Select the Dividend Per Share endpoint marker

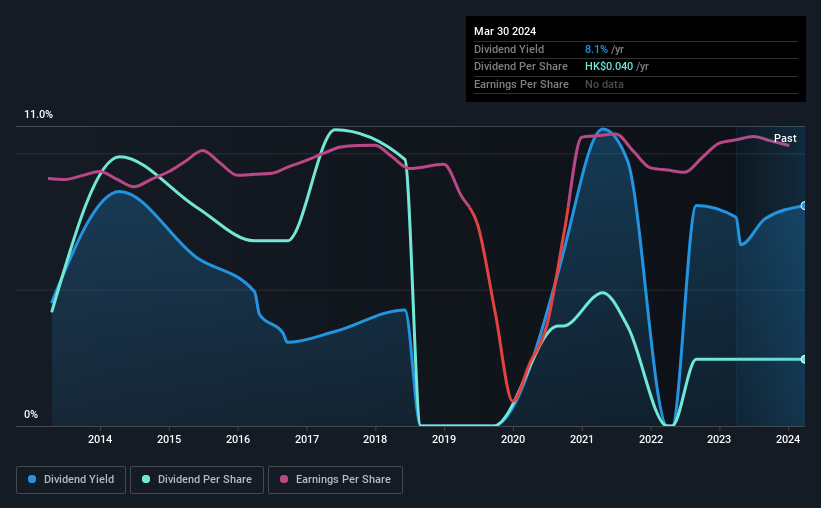point(804,359)
